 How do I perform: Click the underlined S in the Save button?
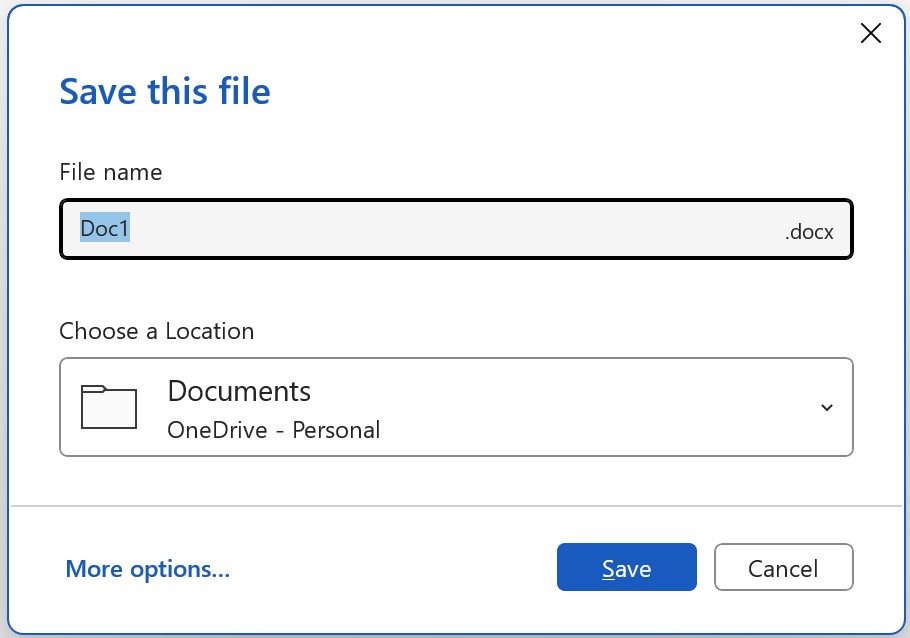click(607, 569)
